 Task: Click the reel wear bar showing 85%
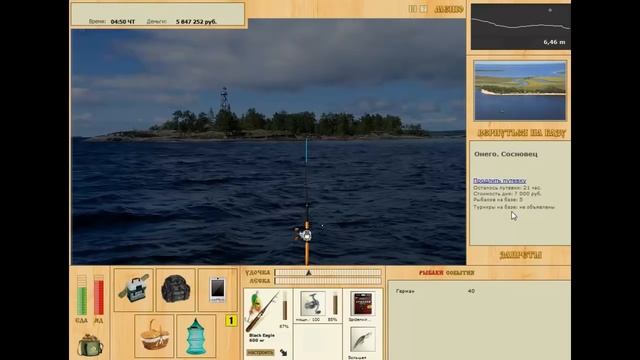coord(335,304)
